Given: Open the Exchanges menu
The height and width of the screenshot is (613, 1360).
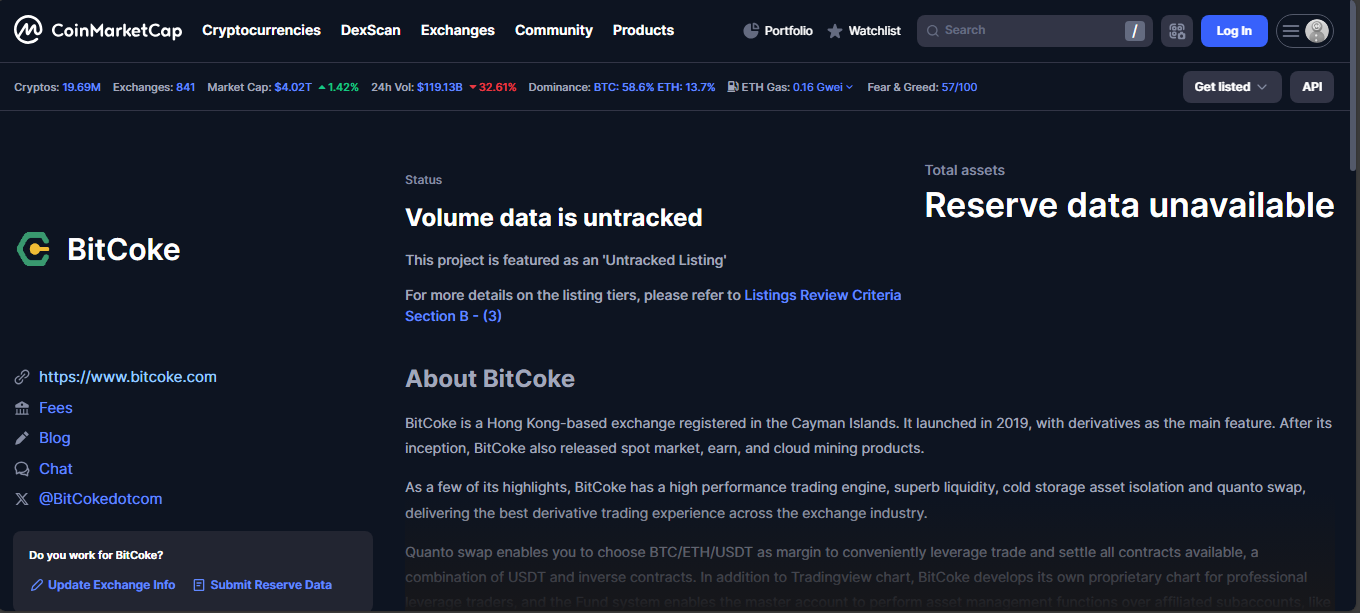Looking at the screenshot, I should point(457,30).
